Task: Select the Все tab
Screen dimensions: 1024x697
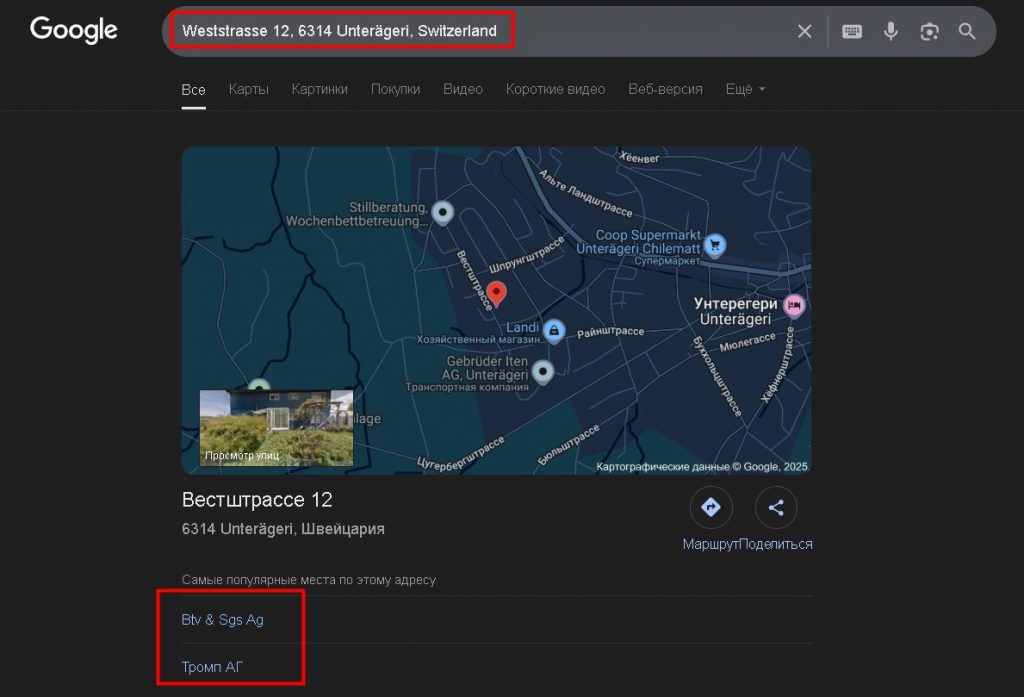Action: click(x=193, y=89)
